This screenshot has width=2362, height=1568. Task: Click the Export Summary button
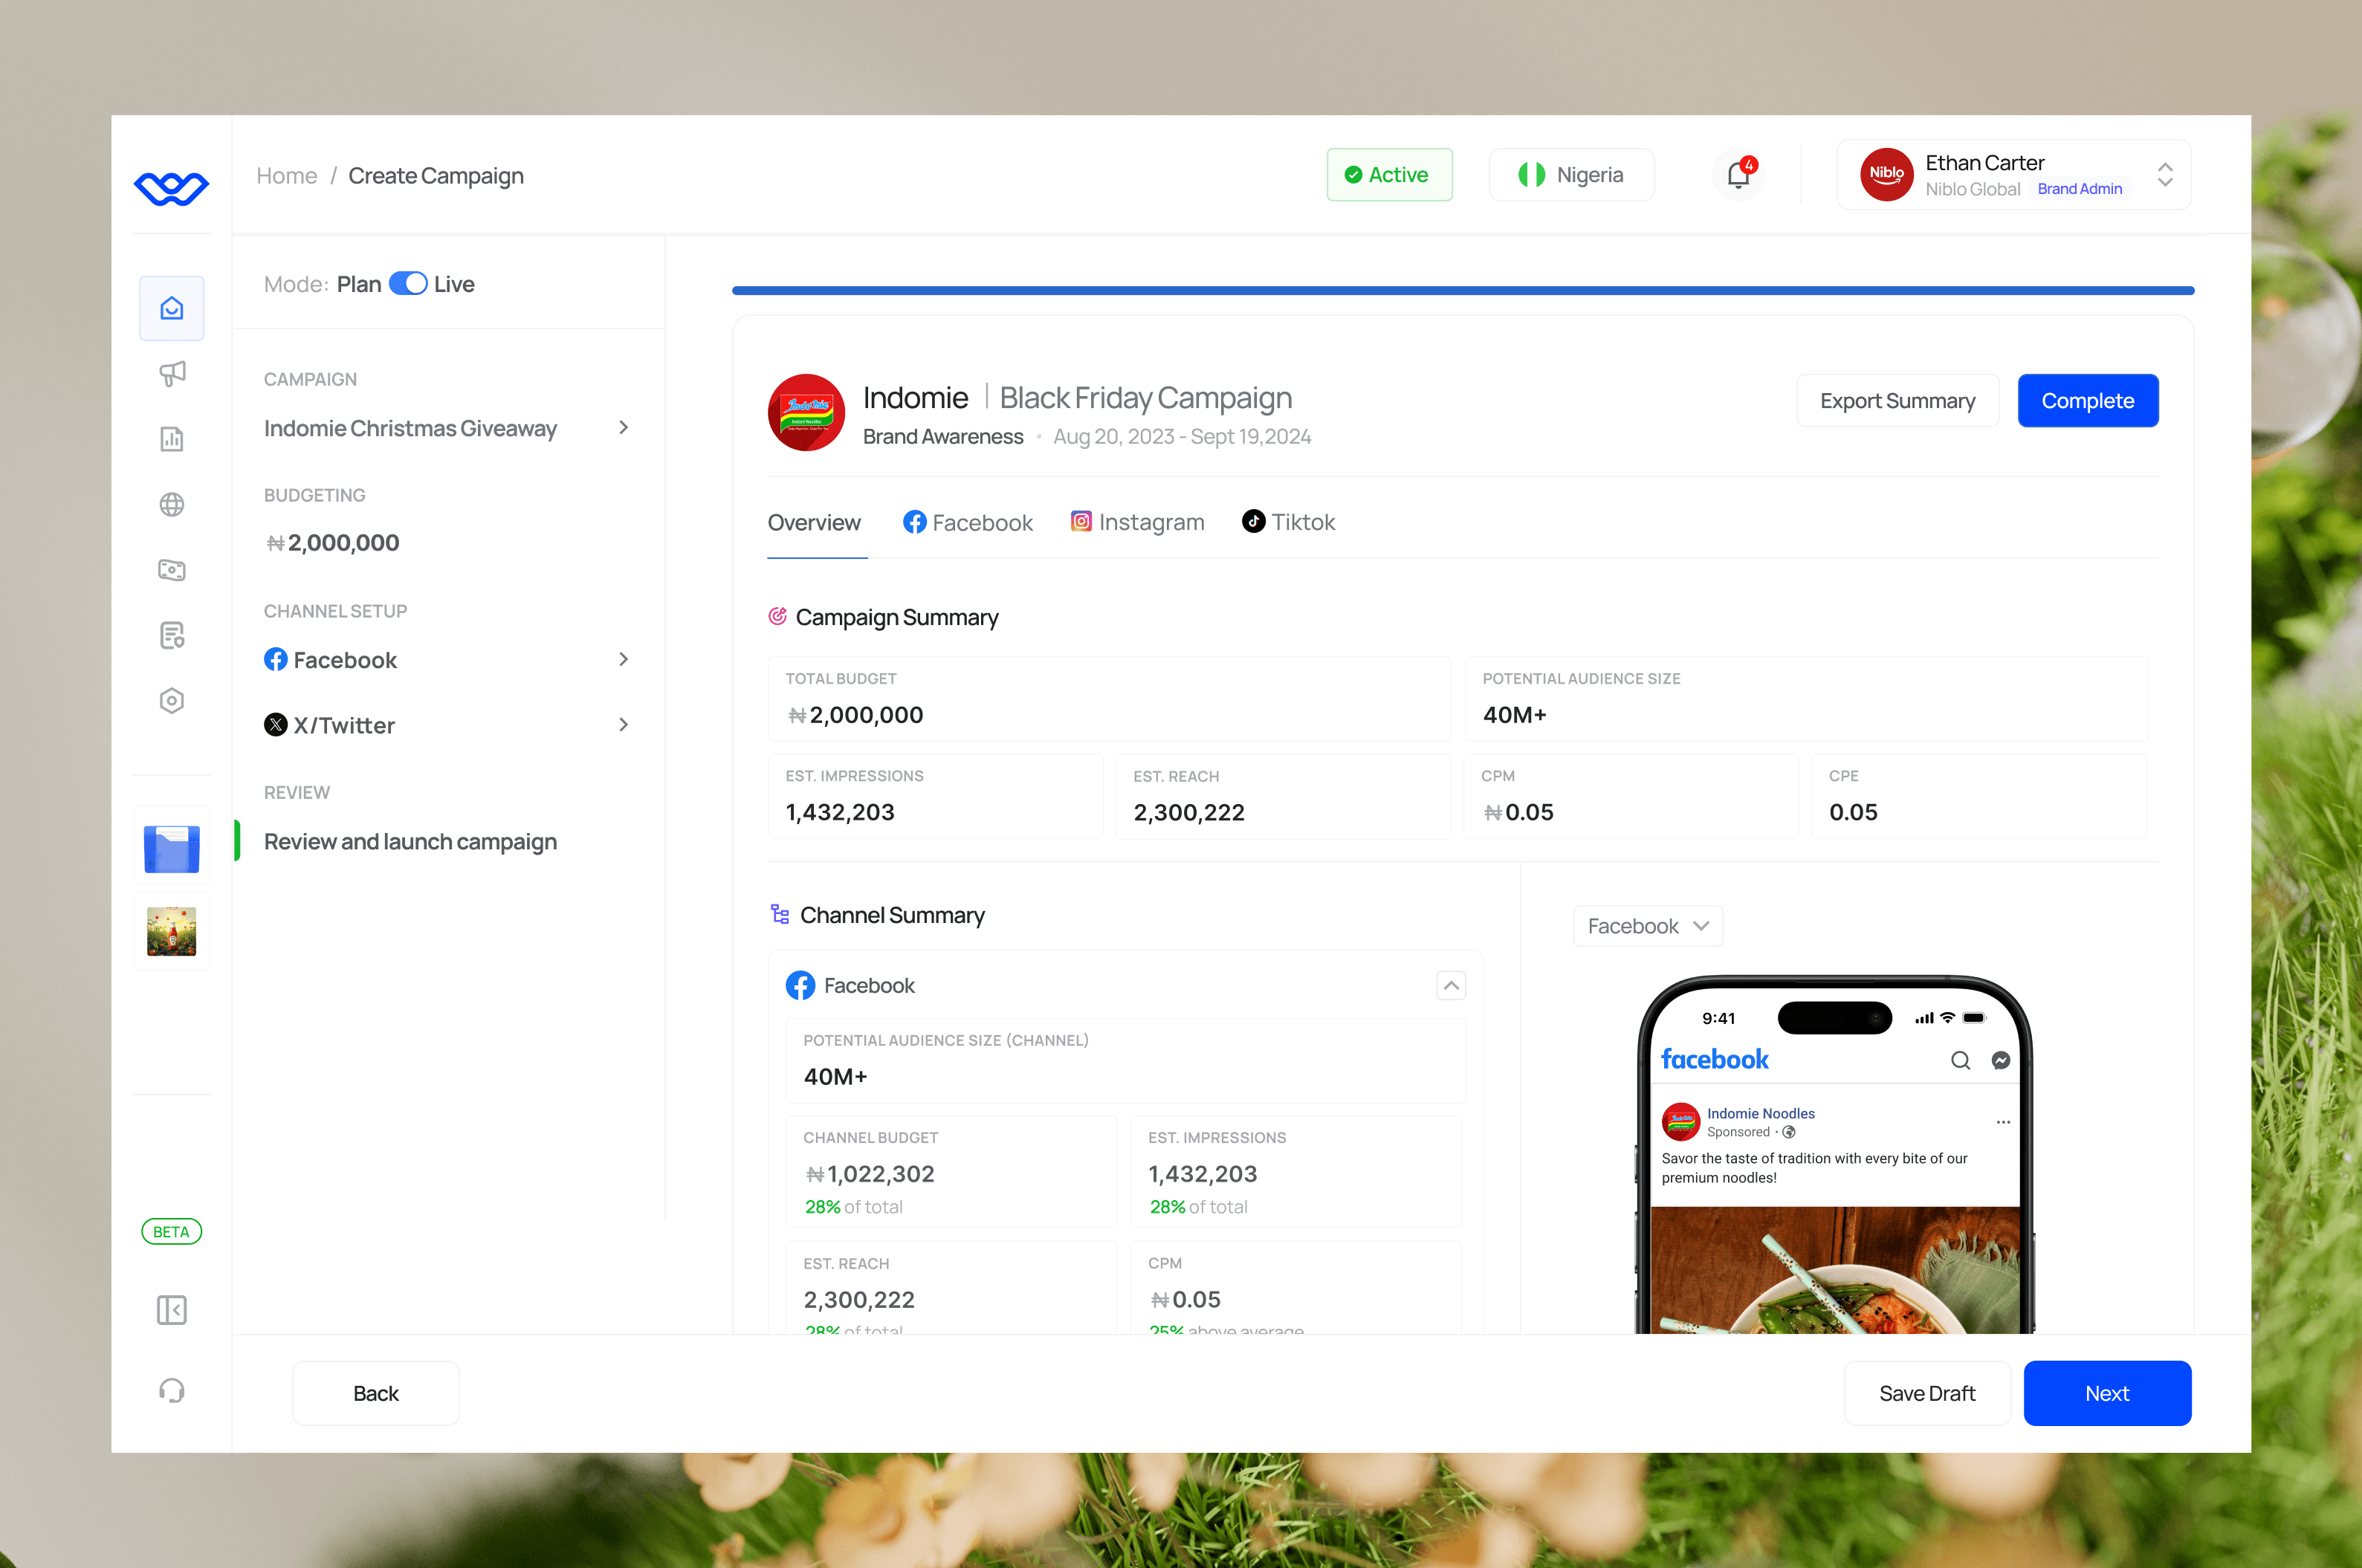1897,401
